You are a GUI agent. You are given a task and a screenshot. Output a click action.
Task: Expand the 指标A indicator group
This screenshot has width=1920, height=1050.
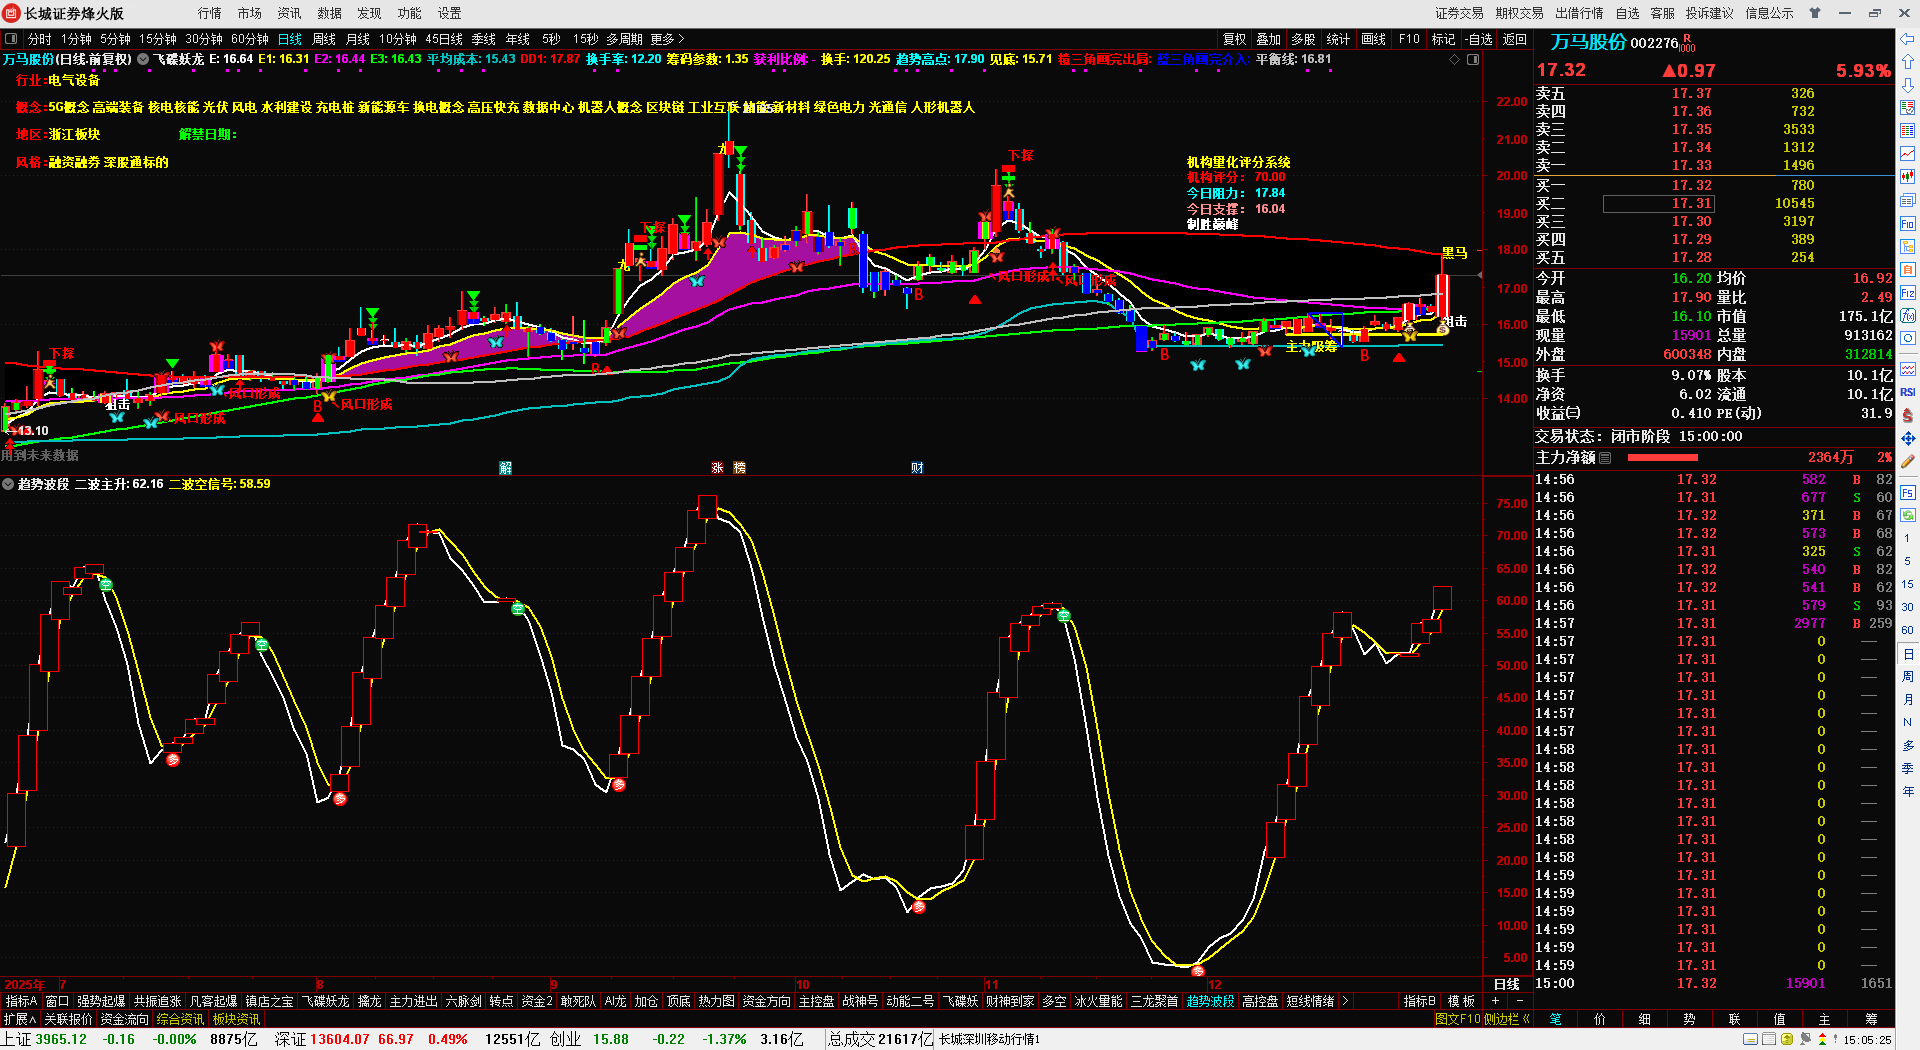[21, 1001]
